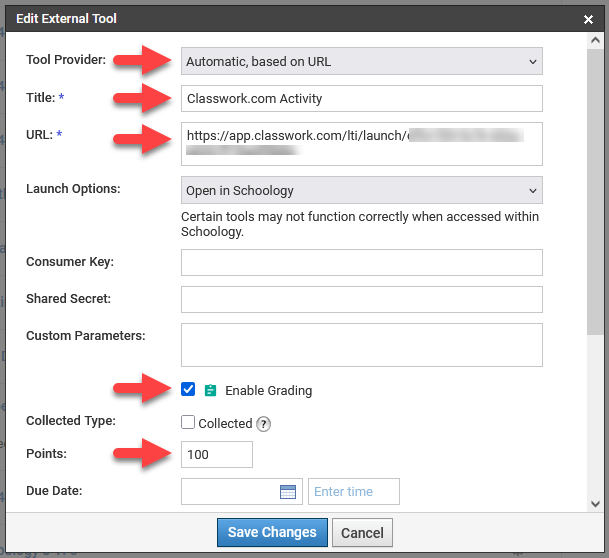
Task: Click the Consumer Key field
Action: [x=362, y=262]
